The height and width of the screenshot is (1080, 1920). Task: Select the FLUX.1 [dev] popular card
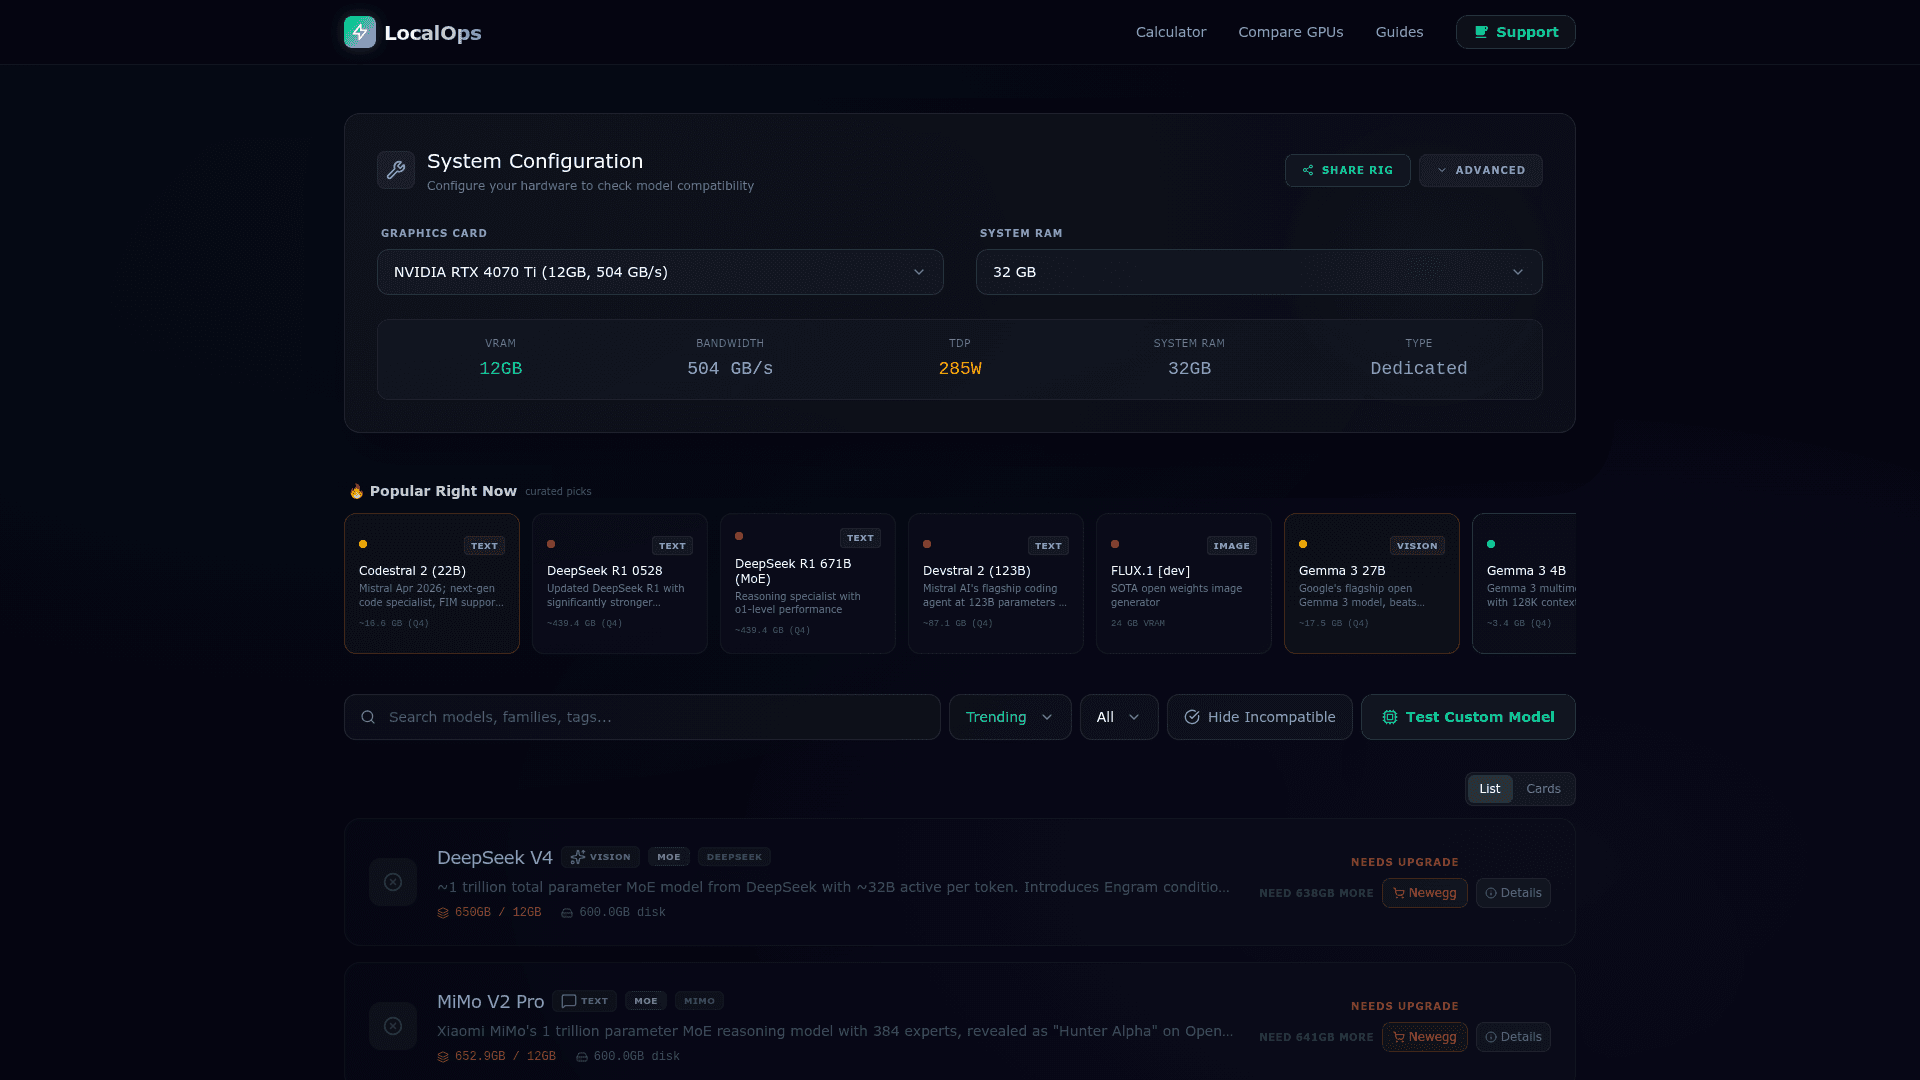(x=1183, y=584)
